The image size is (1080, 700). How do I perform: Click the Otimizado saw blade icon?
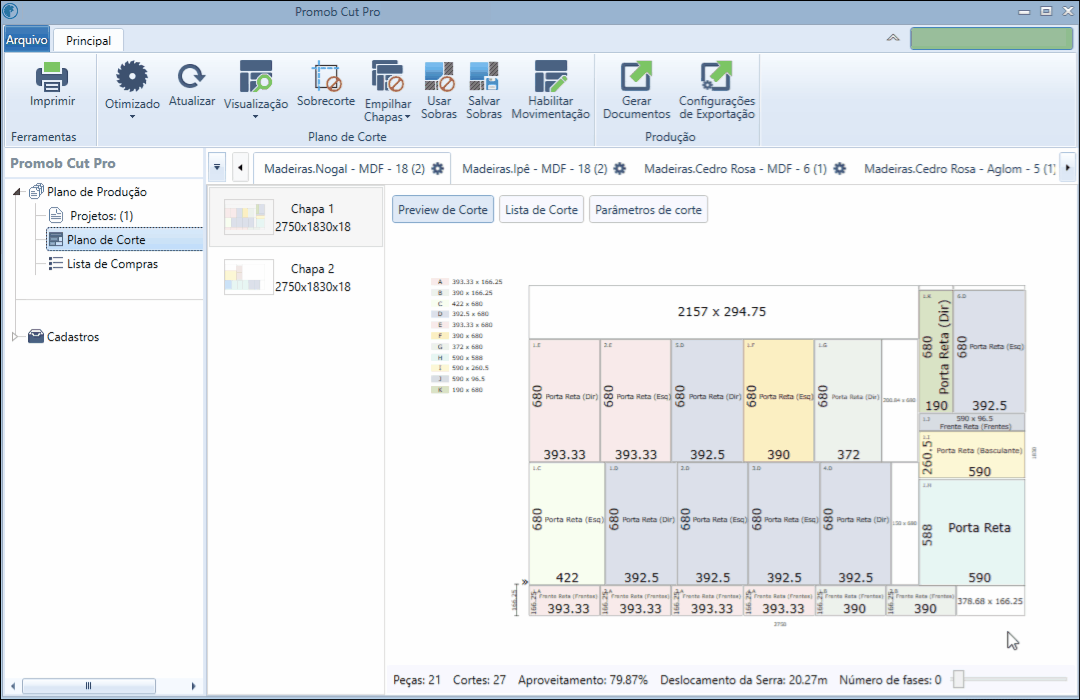132,76
